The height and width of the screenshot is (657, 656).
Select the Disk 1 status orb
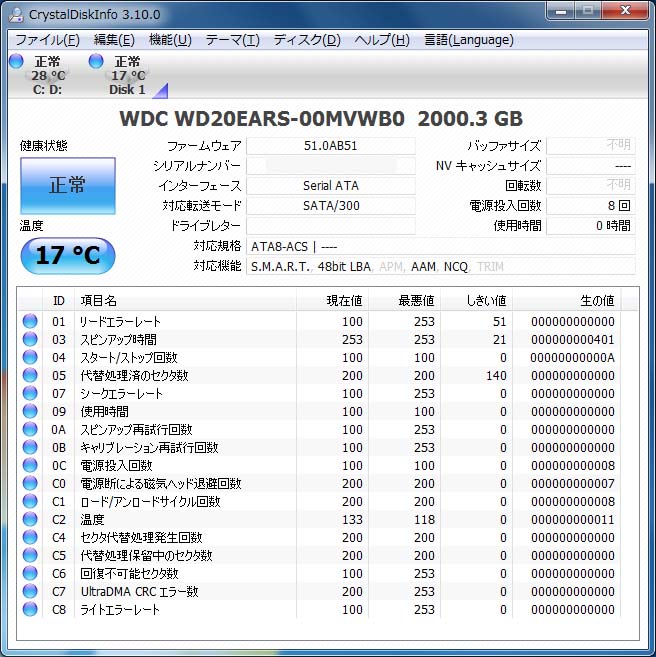tap(96, 62)
